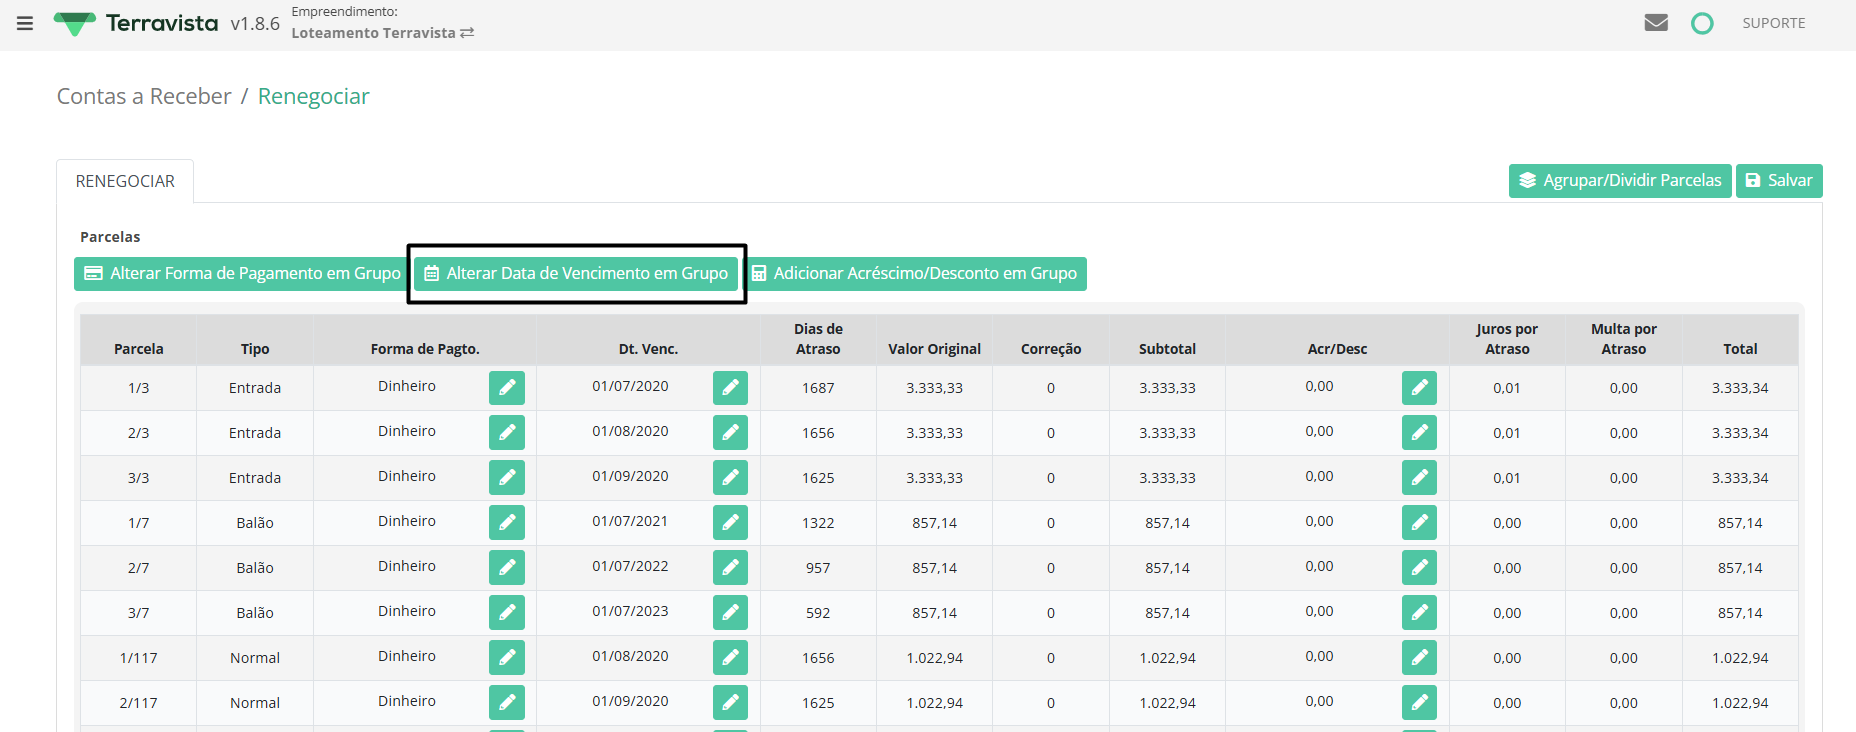1856x732 pixels.
Task: Click the Terravista logo
Action: (x=135, y=23)
